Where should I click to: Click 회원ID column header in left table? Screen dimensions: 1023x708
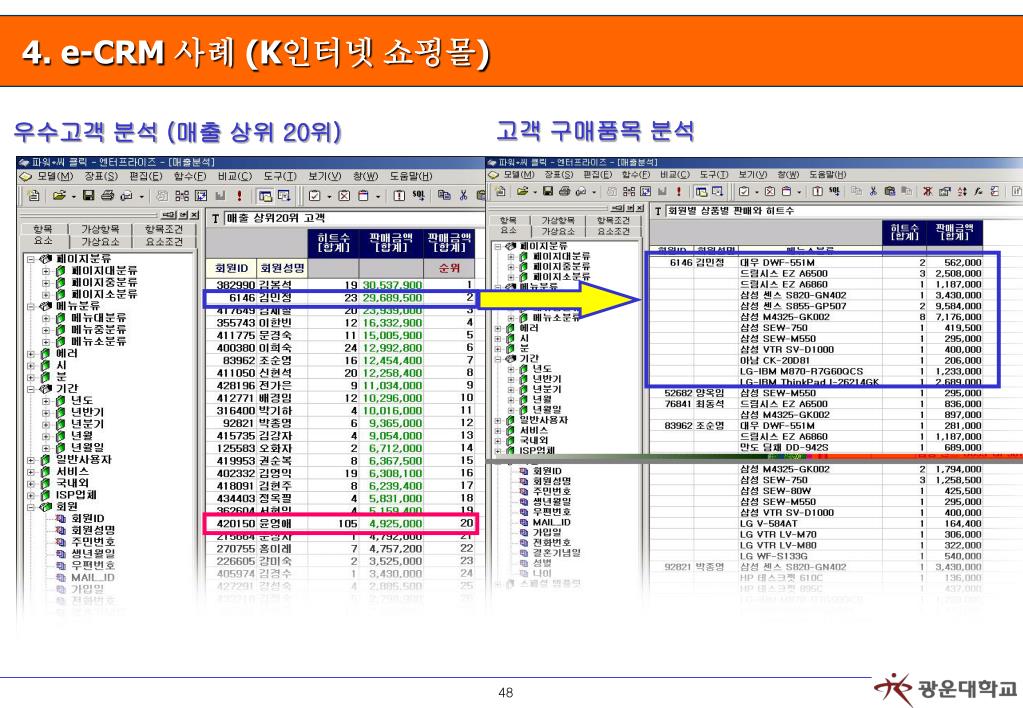[x=231, y=268]
